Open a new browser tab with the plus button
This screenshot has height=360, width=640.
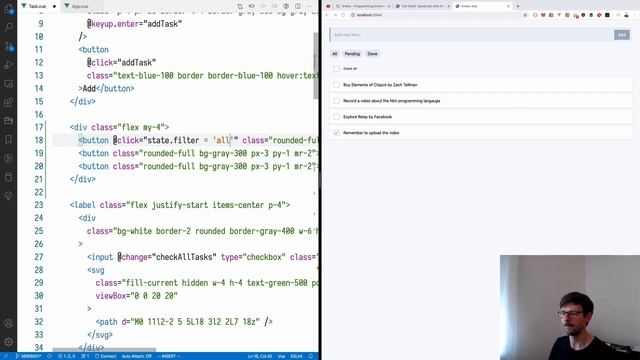518,6
